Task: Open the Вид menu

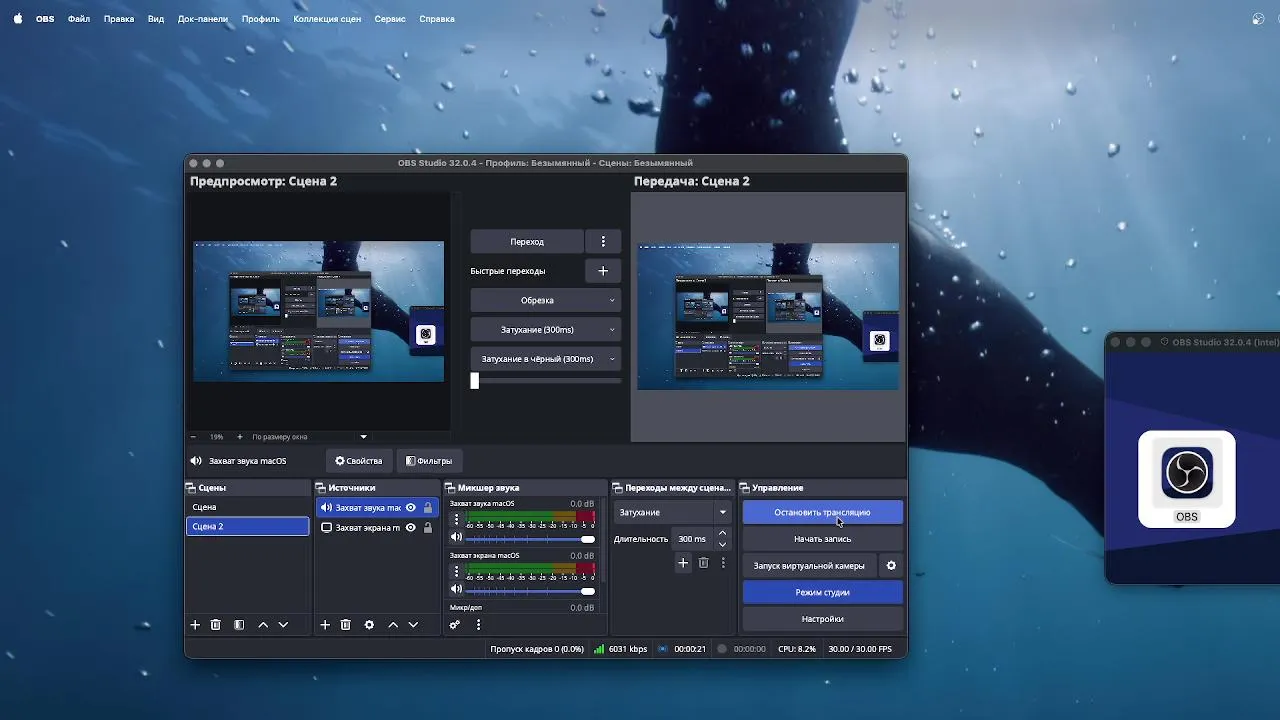Action: pyautogui.click(x=156, y=19)
